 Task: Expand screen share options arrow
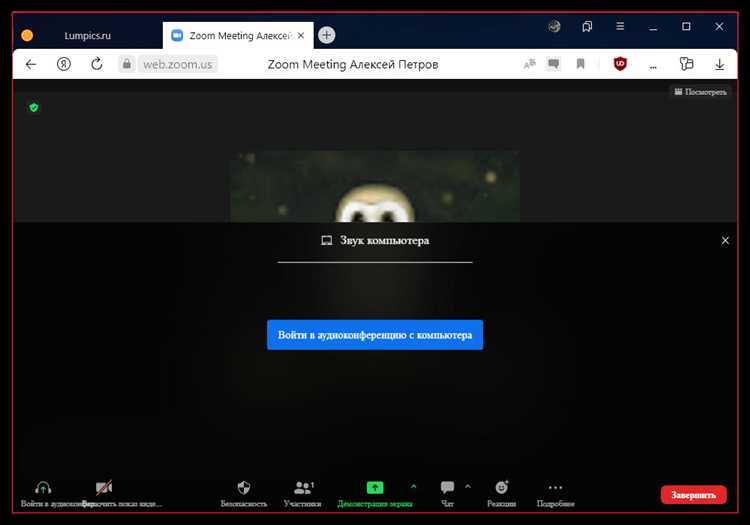click(x=413, y=487)
